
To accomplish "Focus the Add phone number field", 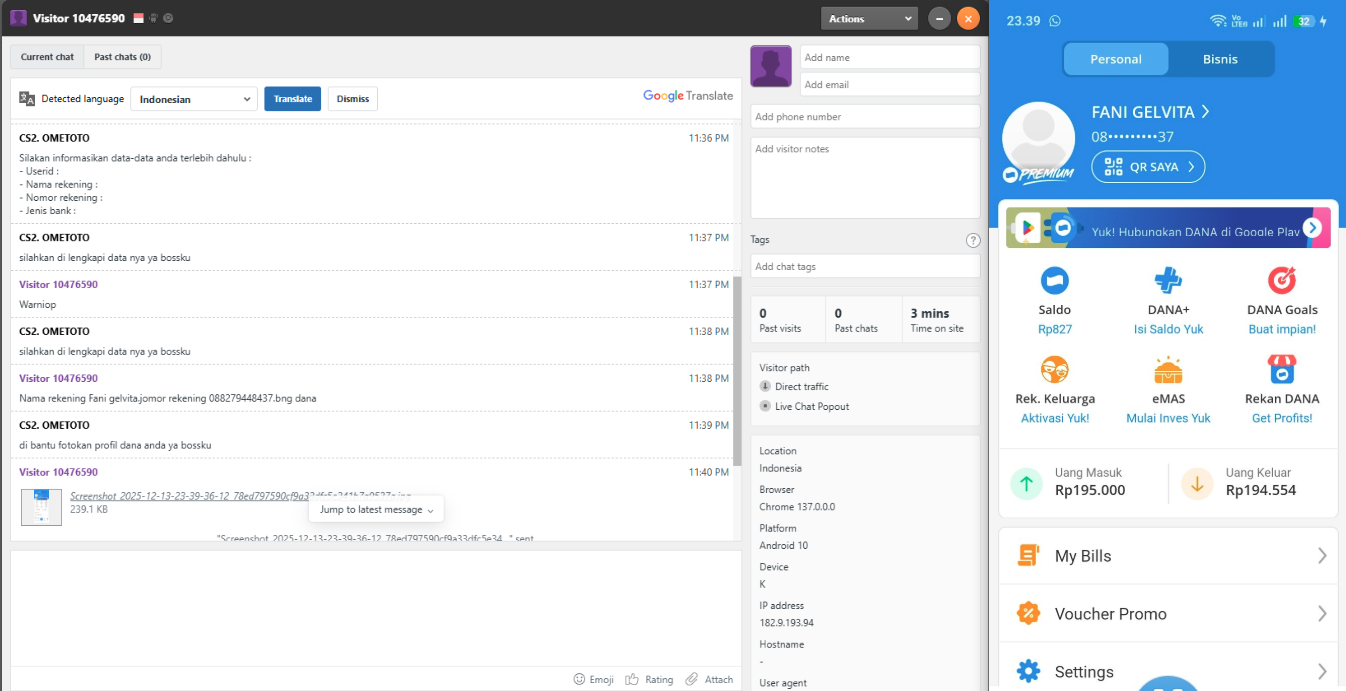I will point(865,116).
